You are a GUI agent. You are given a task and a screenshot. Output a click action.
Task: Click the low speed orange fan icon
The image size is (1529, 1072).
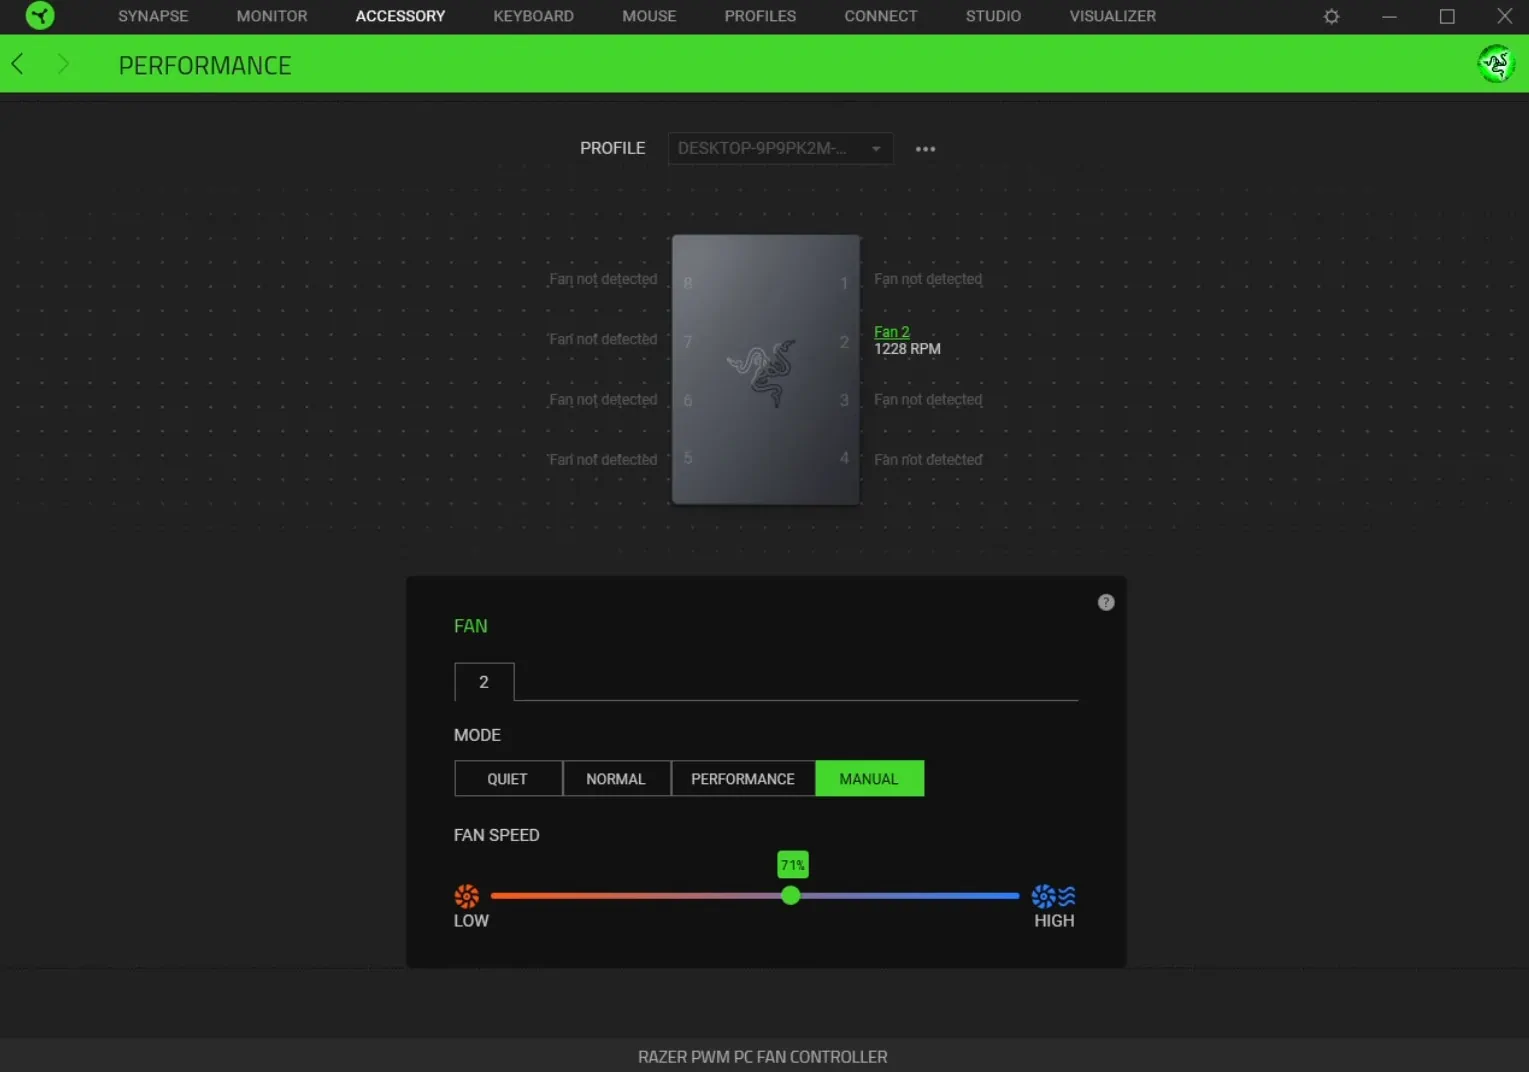[467, 896]
